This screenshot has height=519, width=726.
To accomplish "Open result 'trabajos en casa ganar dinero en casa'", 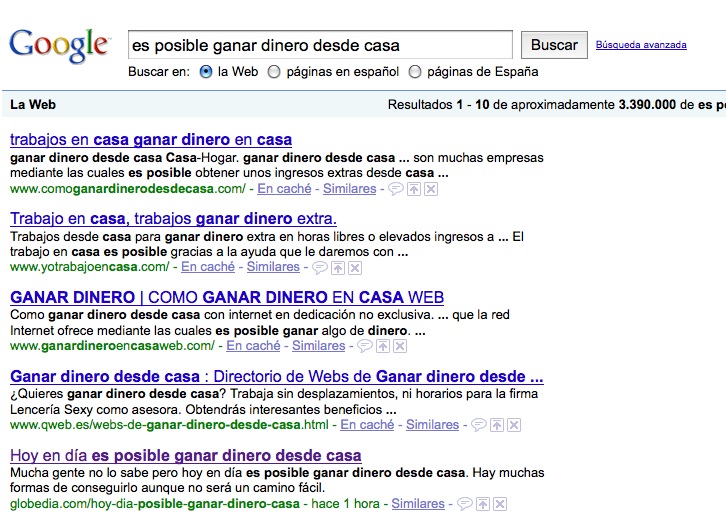I will 151,139.
